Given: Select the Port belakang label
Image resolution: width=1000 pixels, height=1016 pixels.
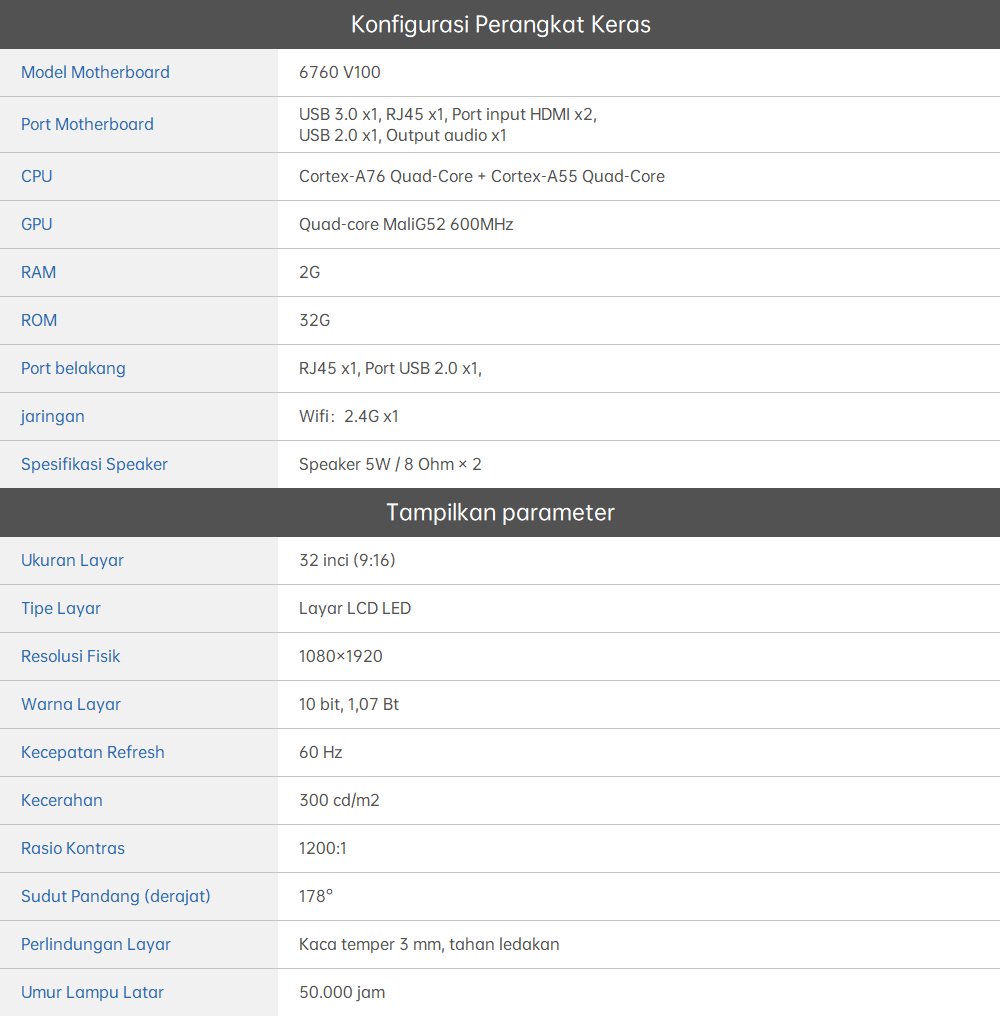Looking at the screenshot, I should (x=73, y=368).
